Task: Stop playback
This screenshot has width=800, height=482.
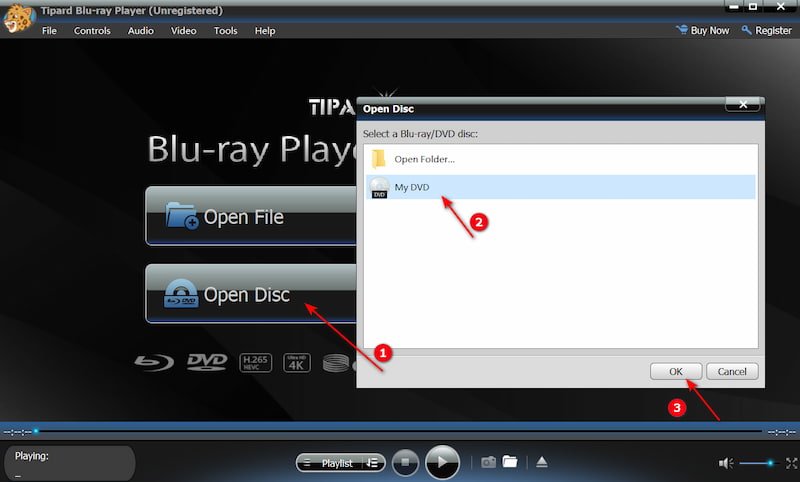Action: pos(405,462)
